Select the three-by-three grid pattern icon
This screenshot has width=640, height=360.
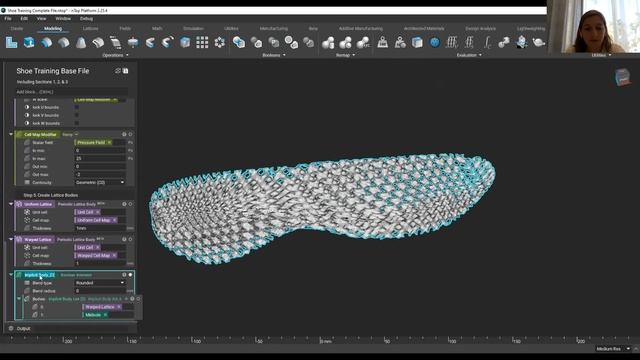(202, 42)
